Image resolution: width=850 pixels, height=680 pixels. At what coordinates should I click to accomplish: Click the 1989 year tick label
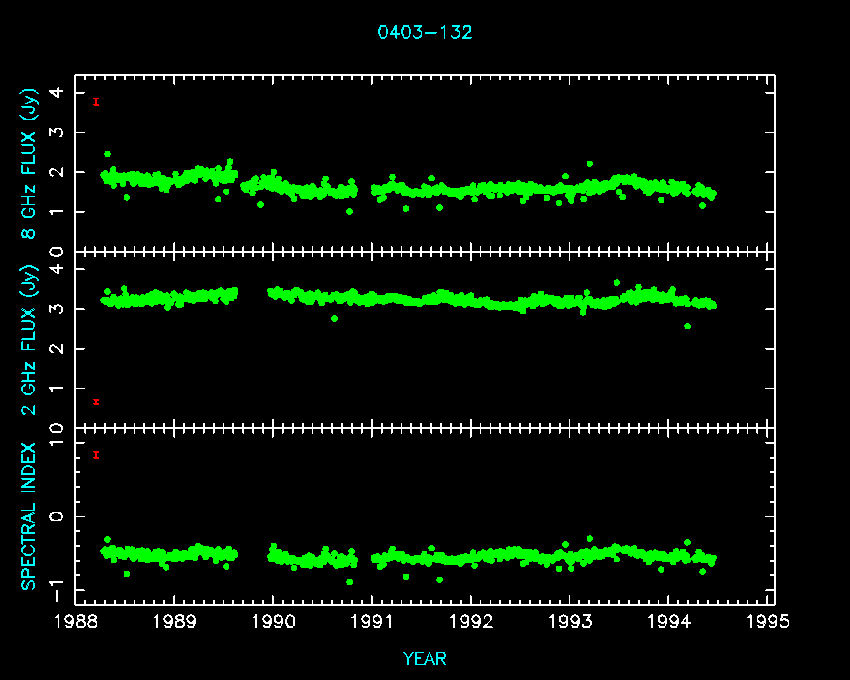pos(175,621)
